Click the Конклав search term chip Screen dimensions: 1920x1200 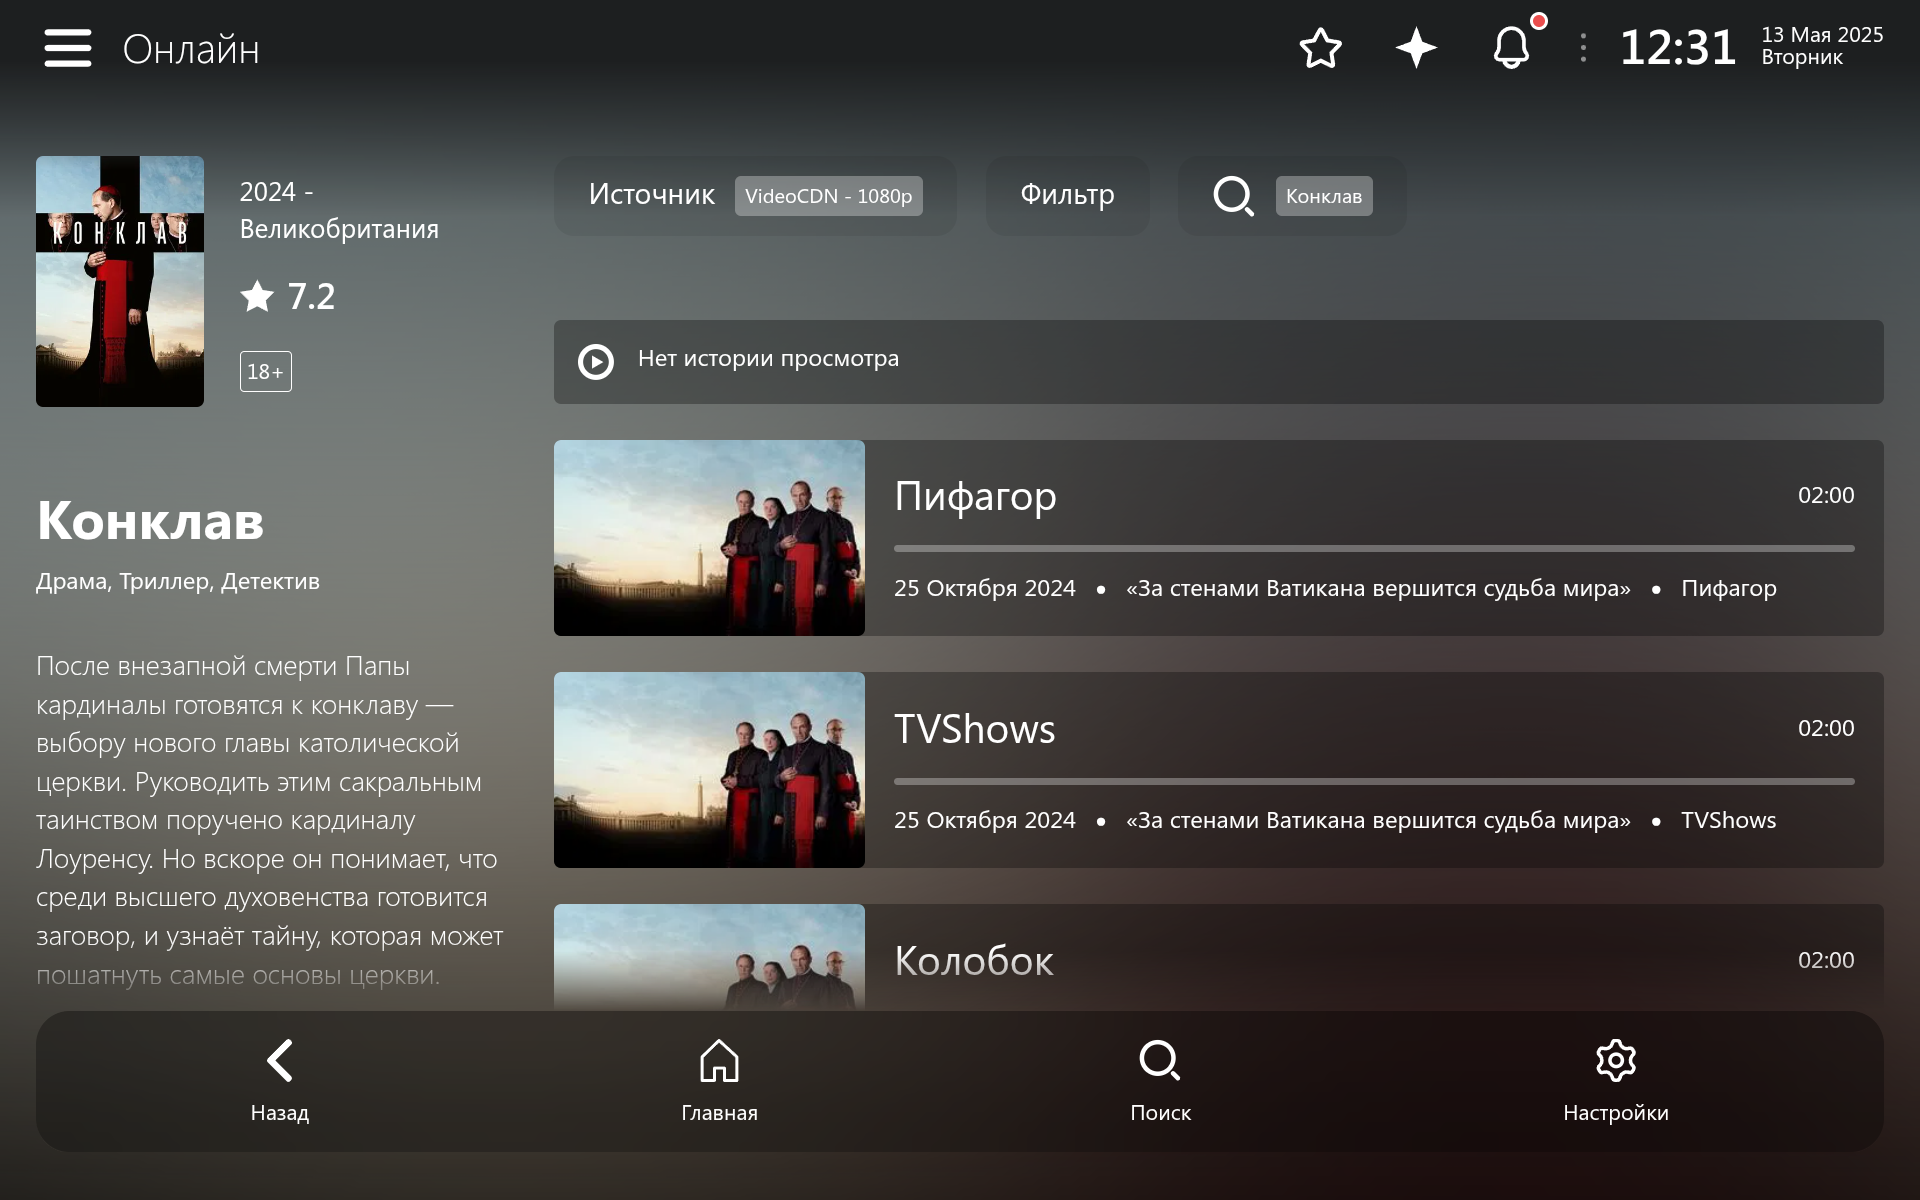click(1323, 196)
